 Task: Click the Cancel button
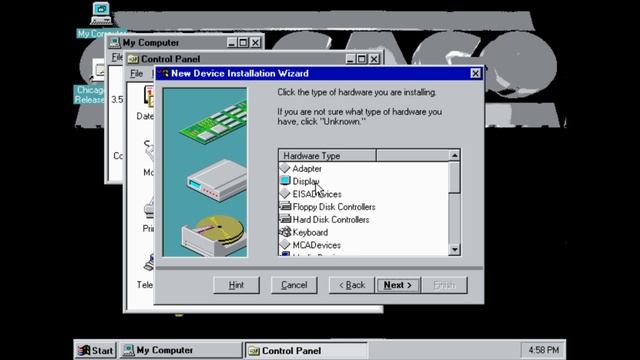294,285
